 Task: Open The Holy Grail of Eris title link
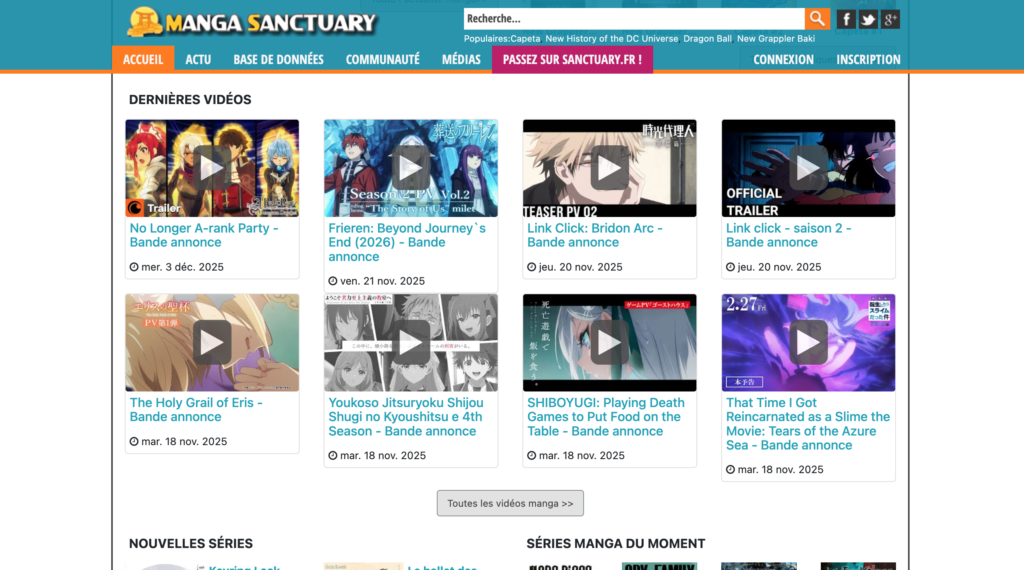(x=196, y=409)
